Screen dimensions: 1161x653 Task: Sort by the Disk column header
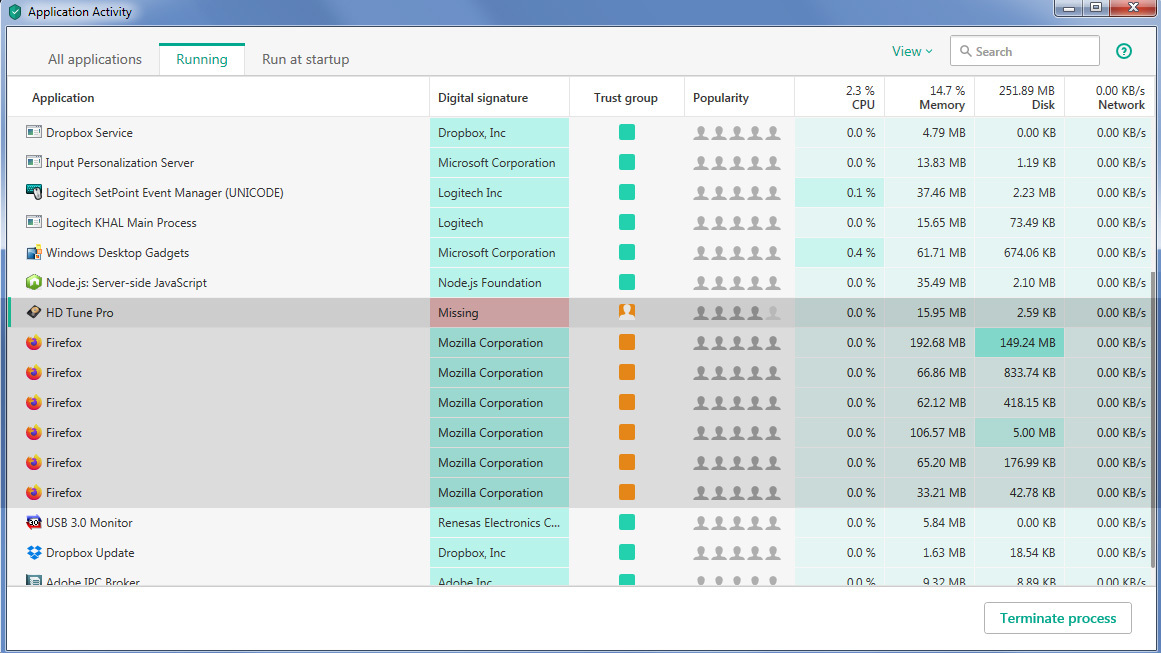coord(1020,97)
